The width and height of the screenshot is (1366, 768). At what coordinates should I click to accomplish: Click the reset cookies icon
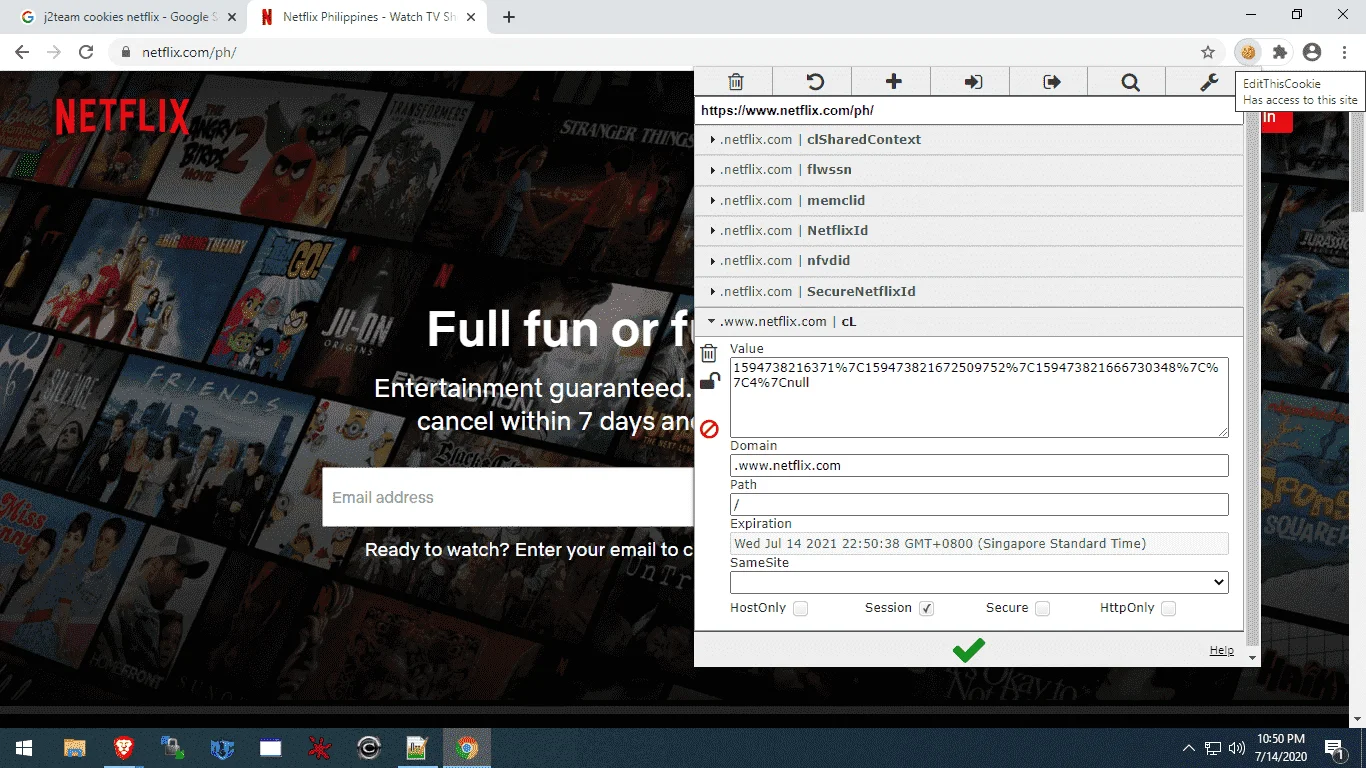(x=814, y=82)
